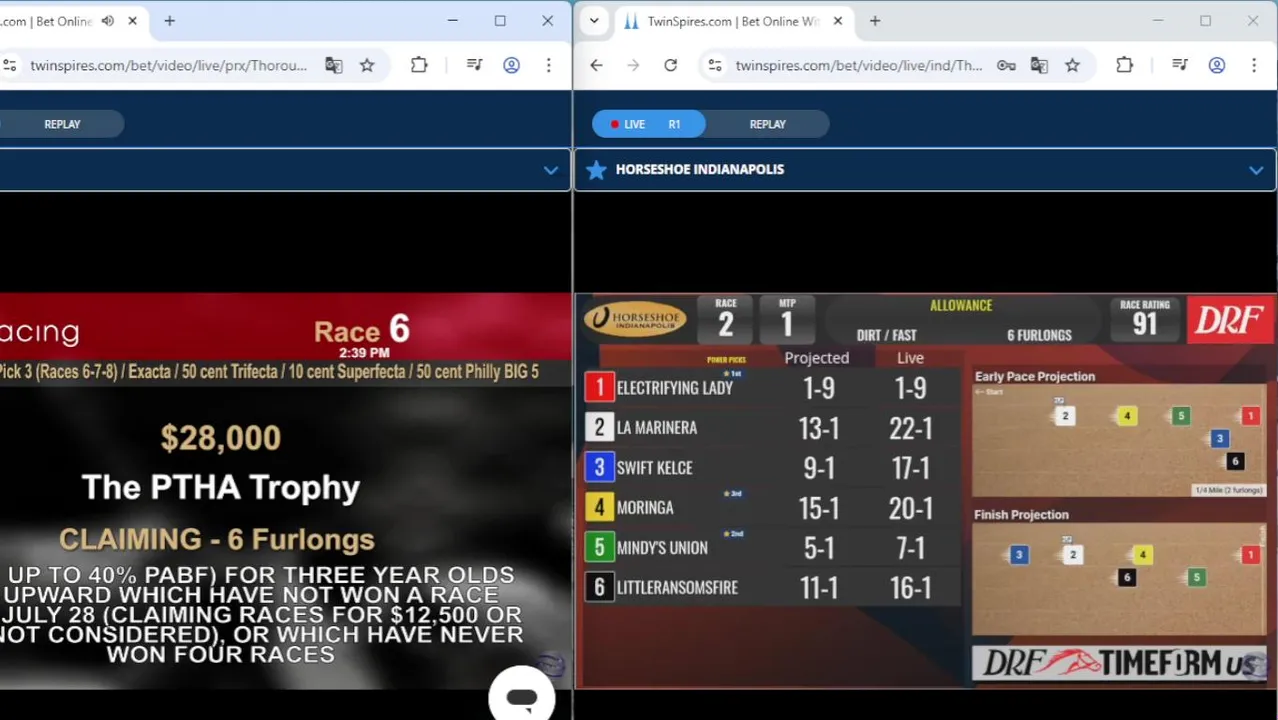
Task: Select REPLAY tab in right window
Action: [768, 124]
